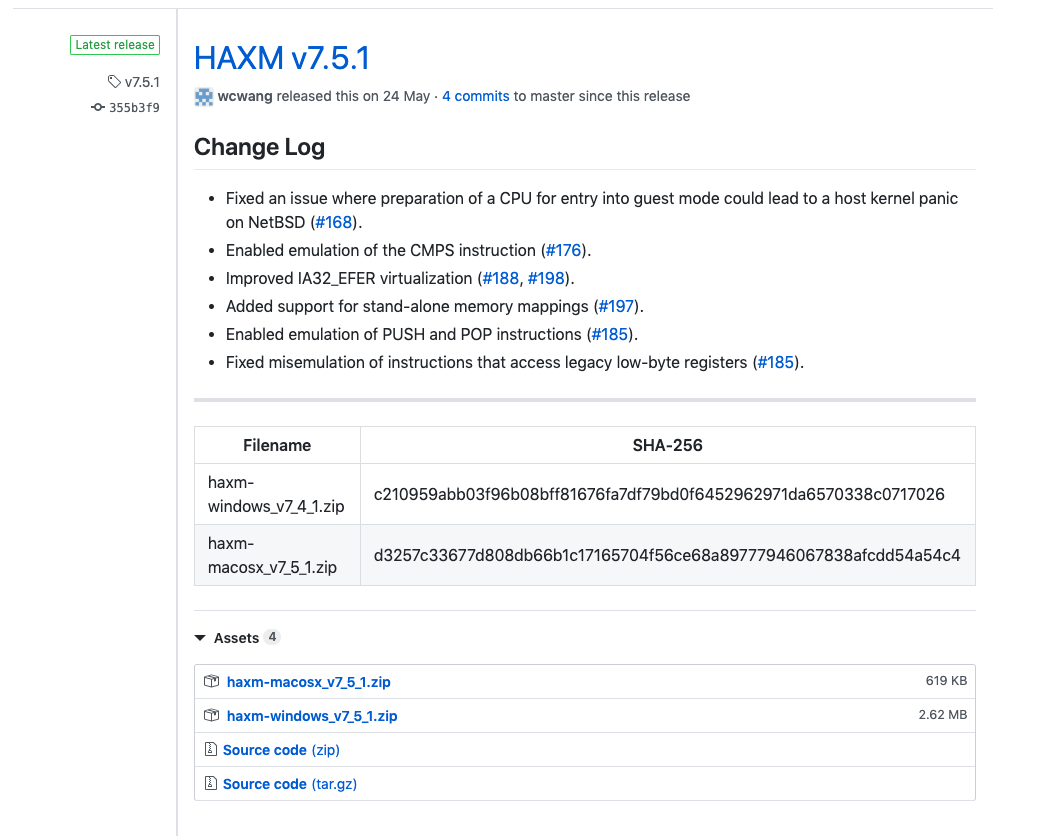Open issue #168 about NetBSD kernel panic

pos(334,222)
